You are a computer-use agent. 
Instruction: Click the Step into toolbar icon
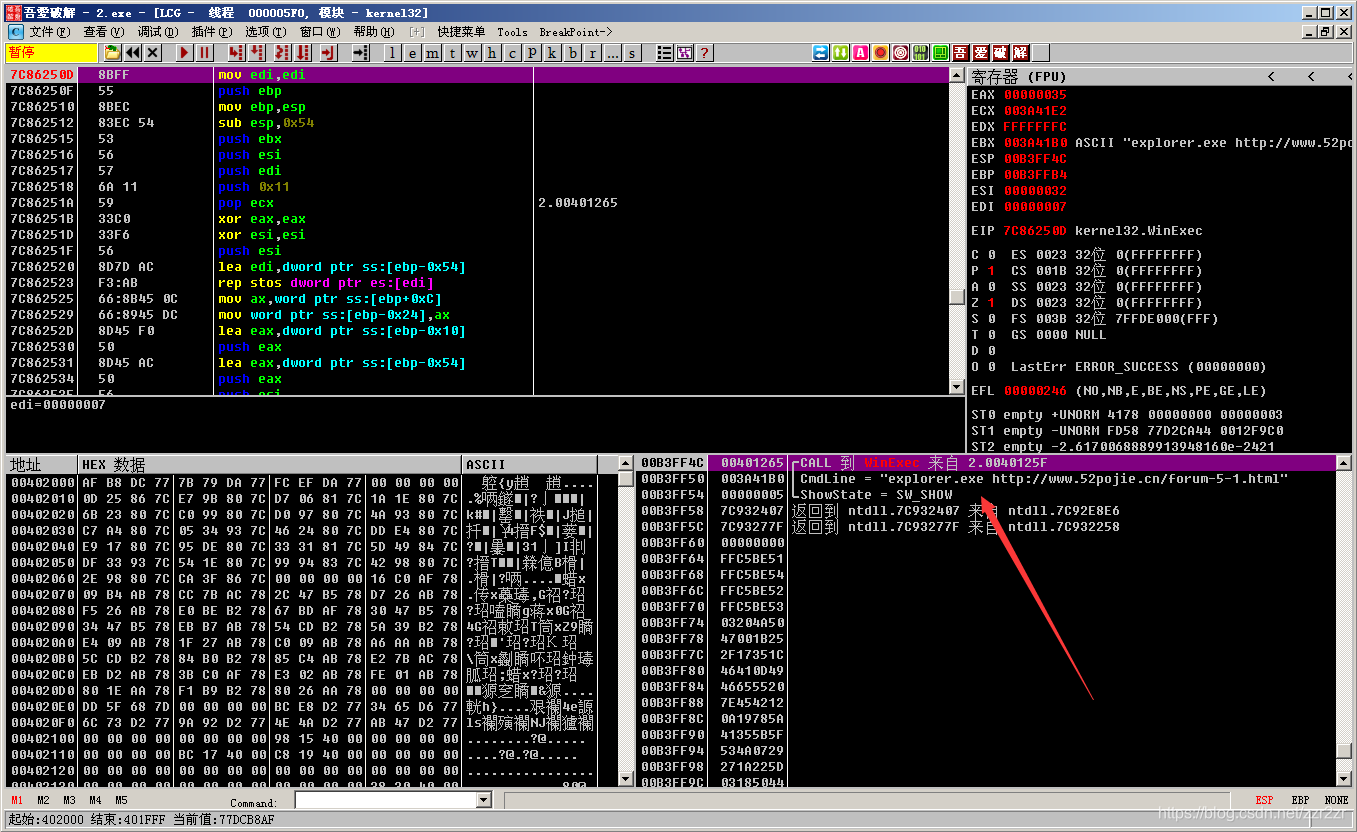[x=237, y=53]
